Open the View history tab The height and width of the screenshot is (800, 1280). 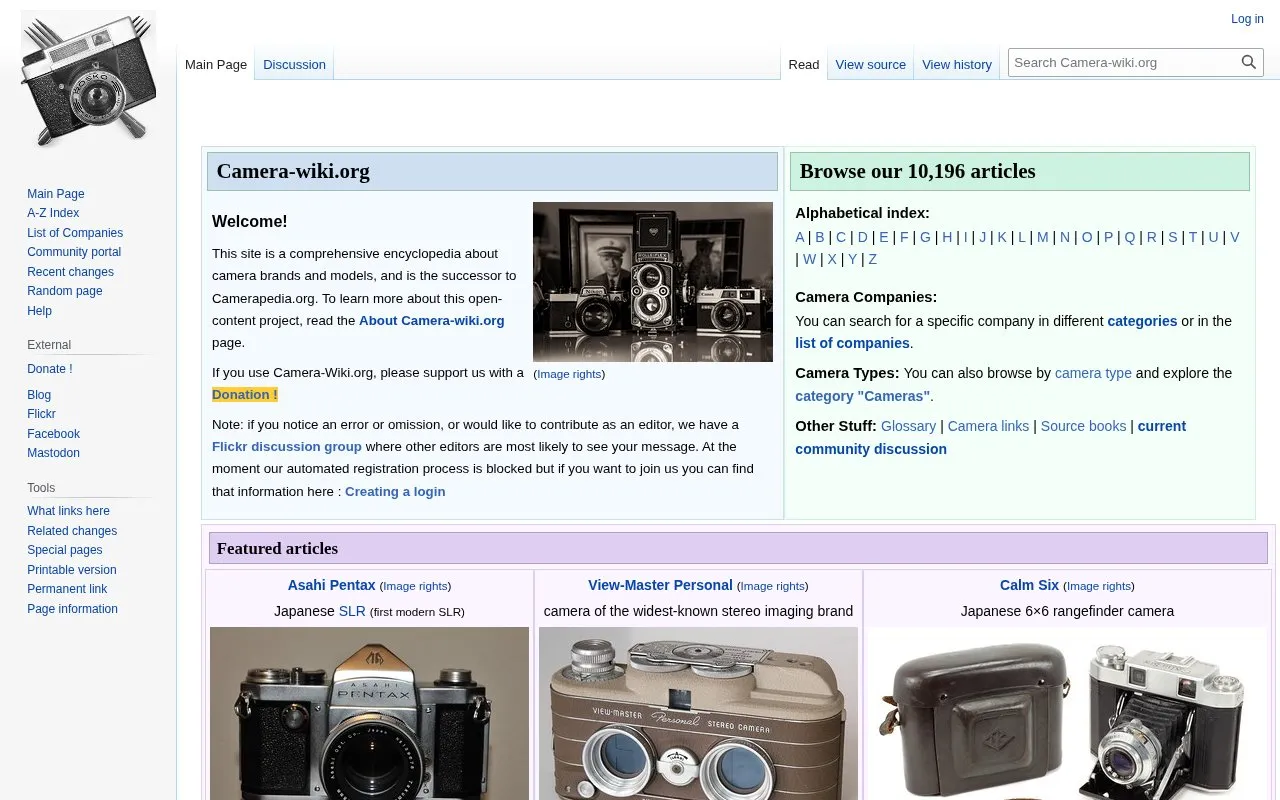click(x=957, y=65)
